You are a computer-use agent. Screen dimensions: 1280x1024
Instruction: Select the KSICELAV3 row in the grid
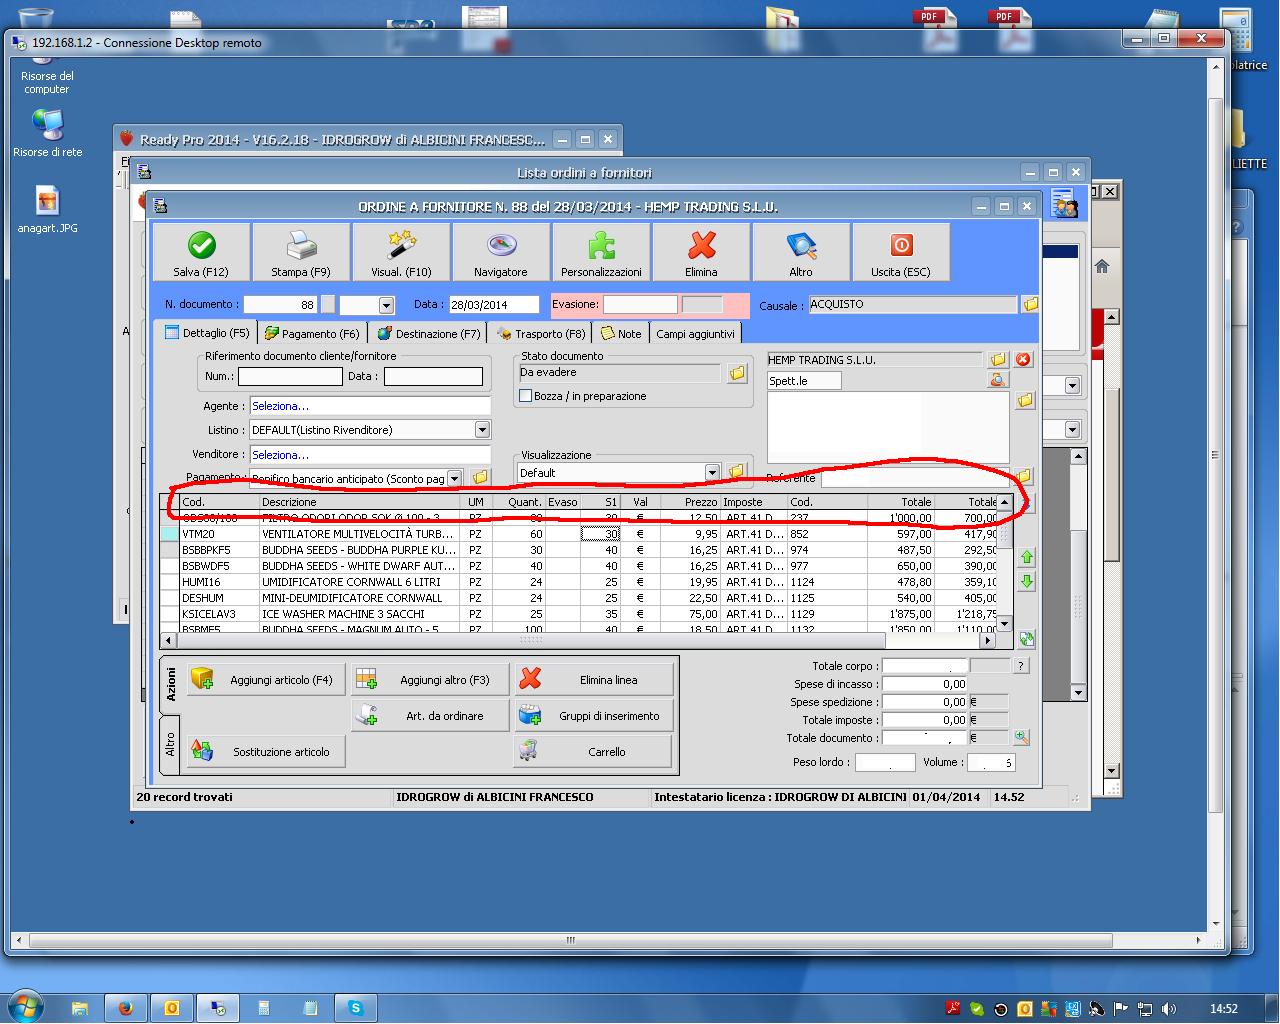[580, 614]
